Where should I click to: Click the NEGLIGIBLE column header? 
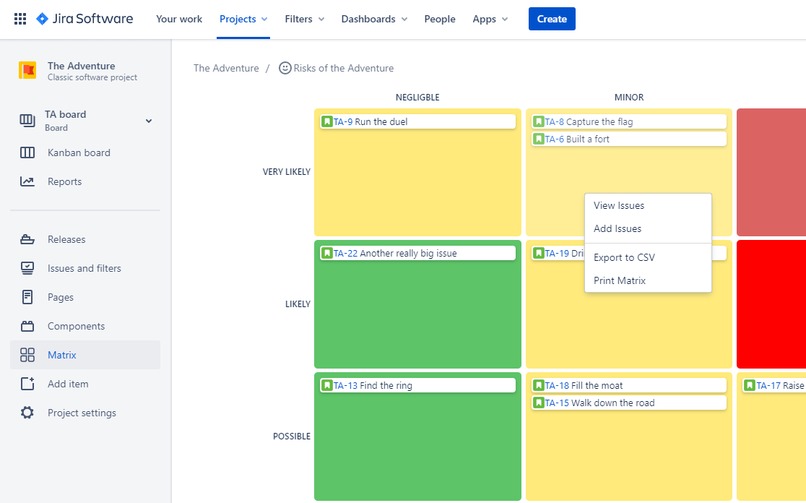coord(417,97)
